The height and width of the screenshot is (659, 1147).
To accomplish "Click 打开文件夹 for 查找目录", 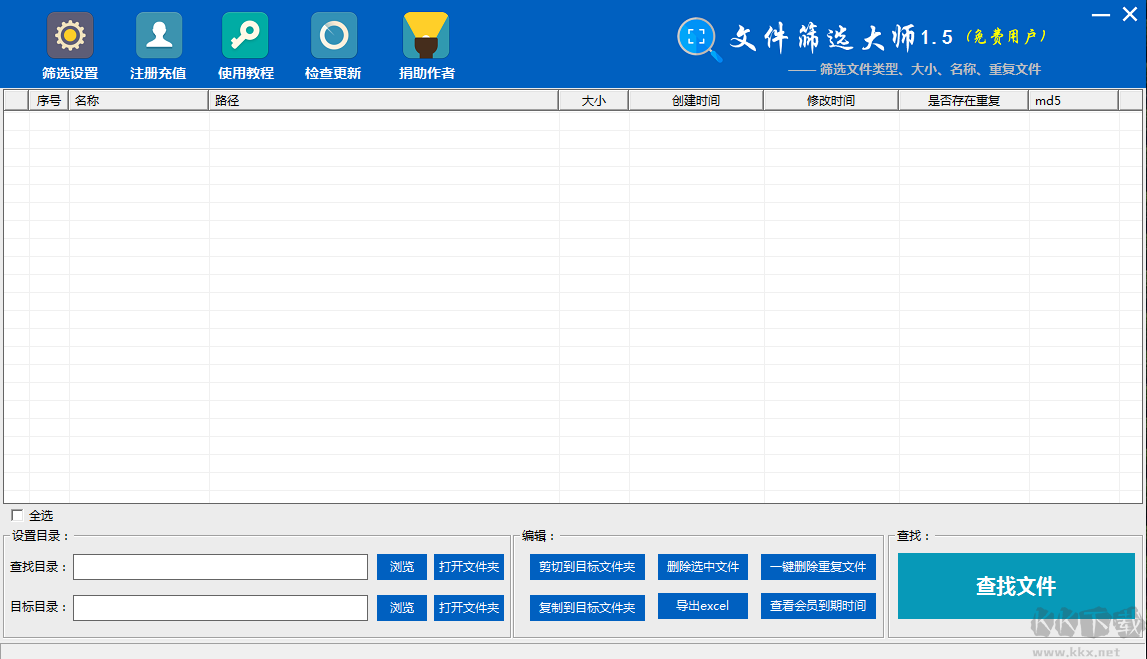I will 469,567.
